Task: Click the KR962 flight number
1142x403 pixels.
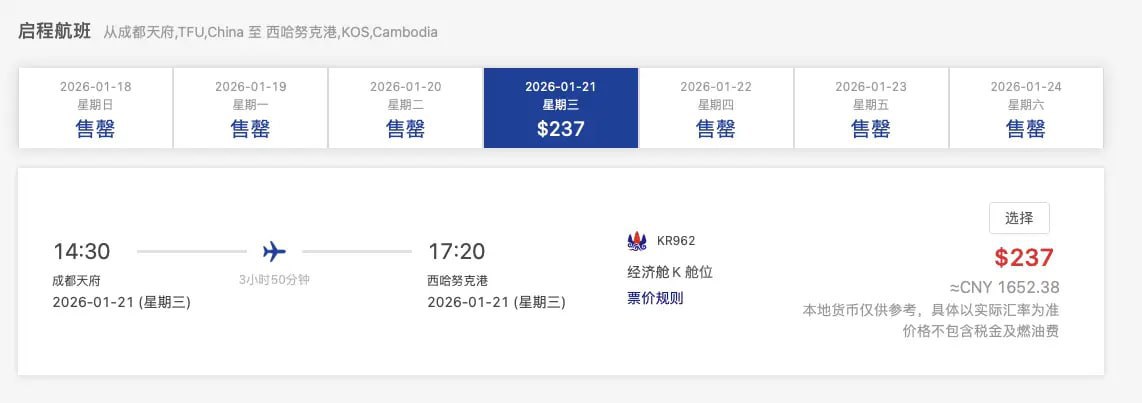Action: (676, 241)
